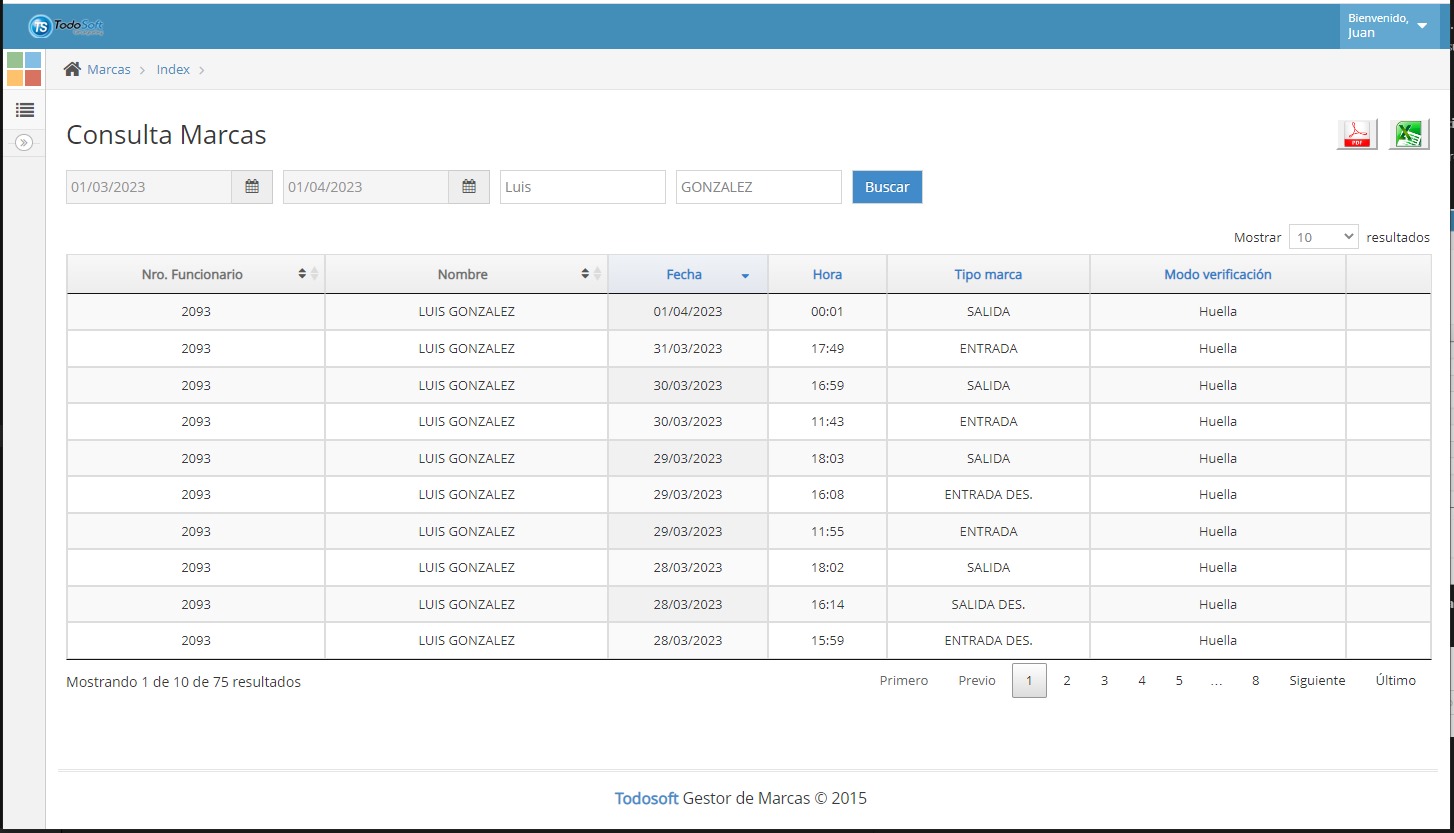The width and height of the screenshot is (1454, 833).
Task: Click the surname field containing GONZALEZ
Action: 759,187
